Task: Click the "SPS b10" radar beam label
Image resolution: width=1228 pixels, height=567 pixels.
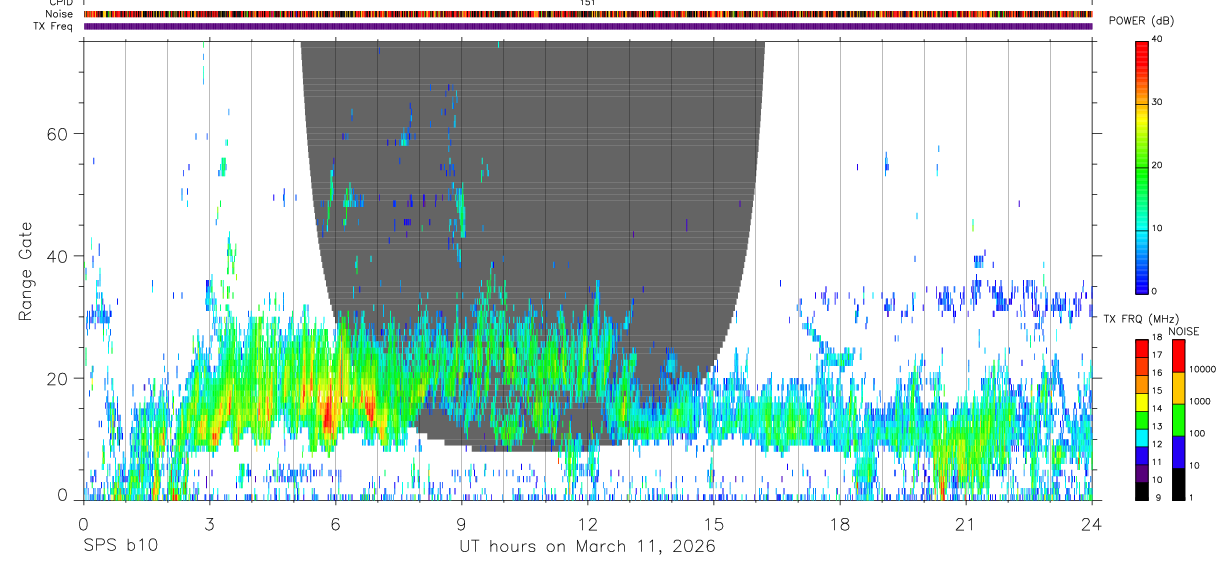Action: tap(120, 547)
